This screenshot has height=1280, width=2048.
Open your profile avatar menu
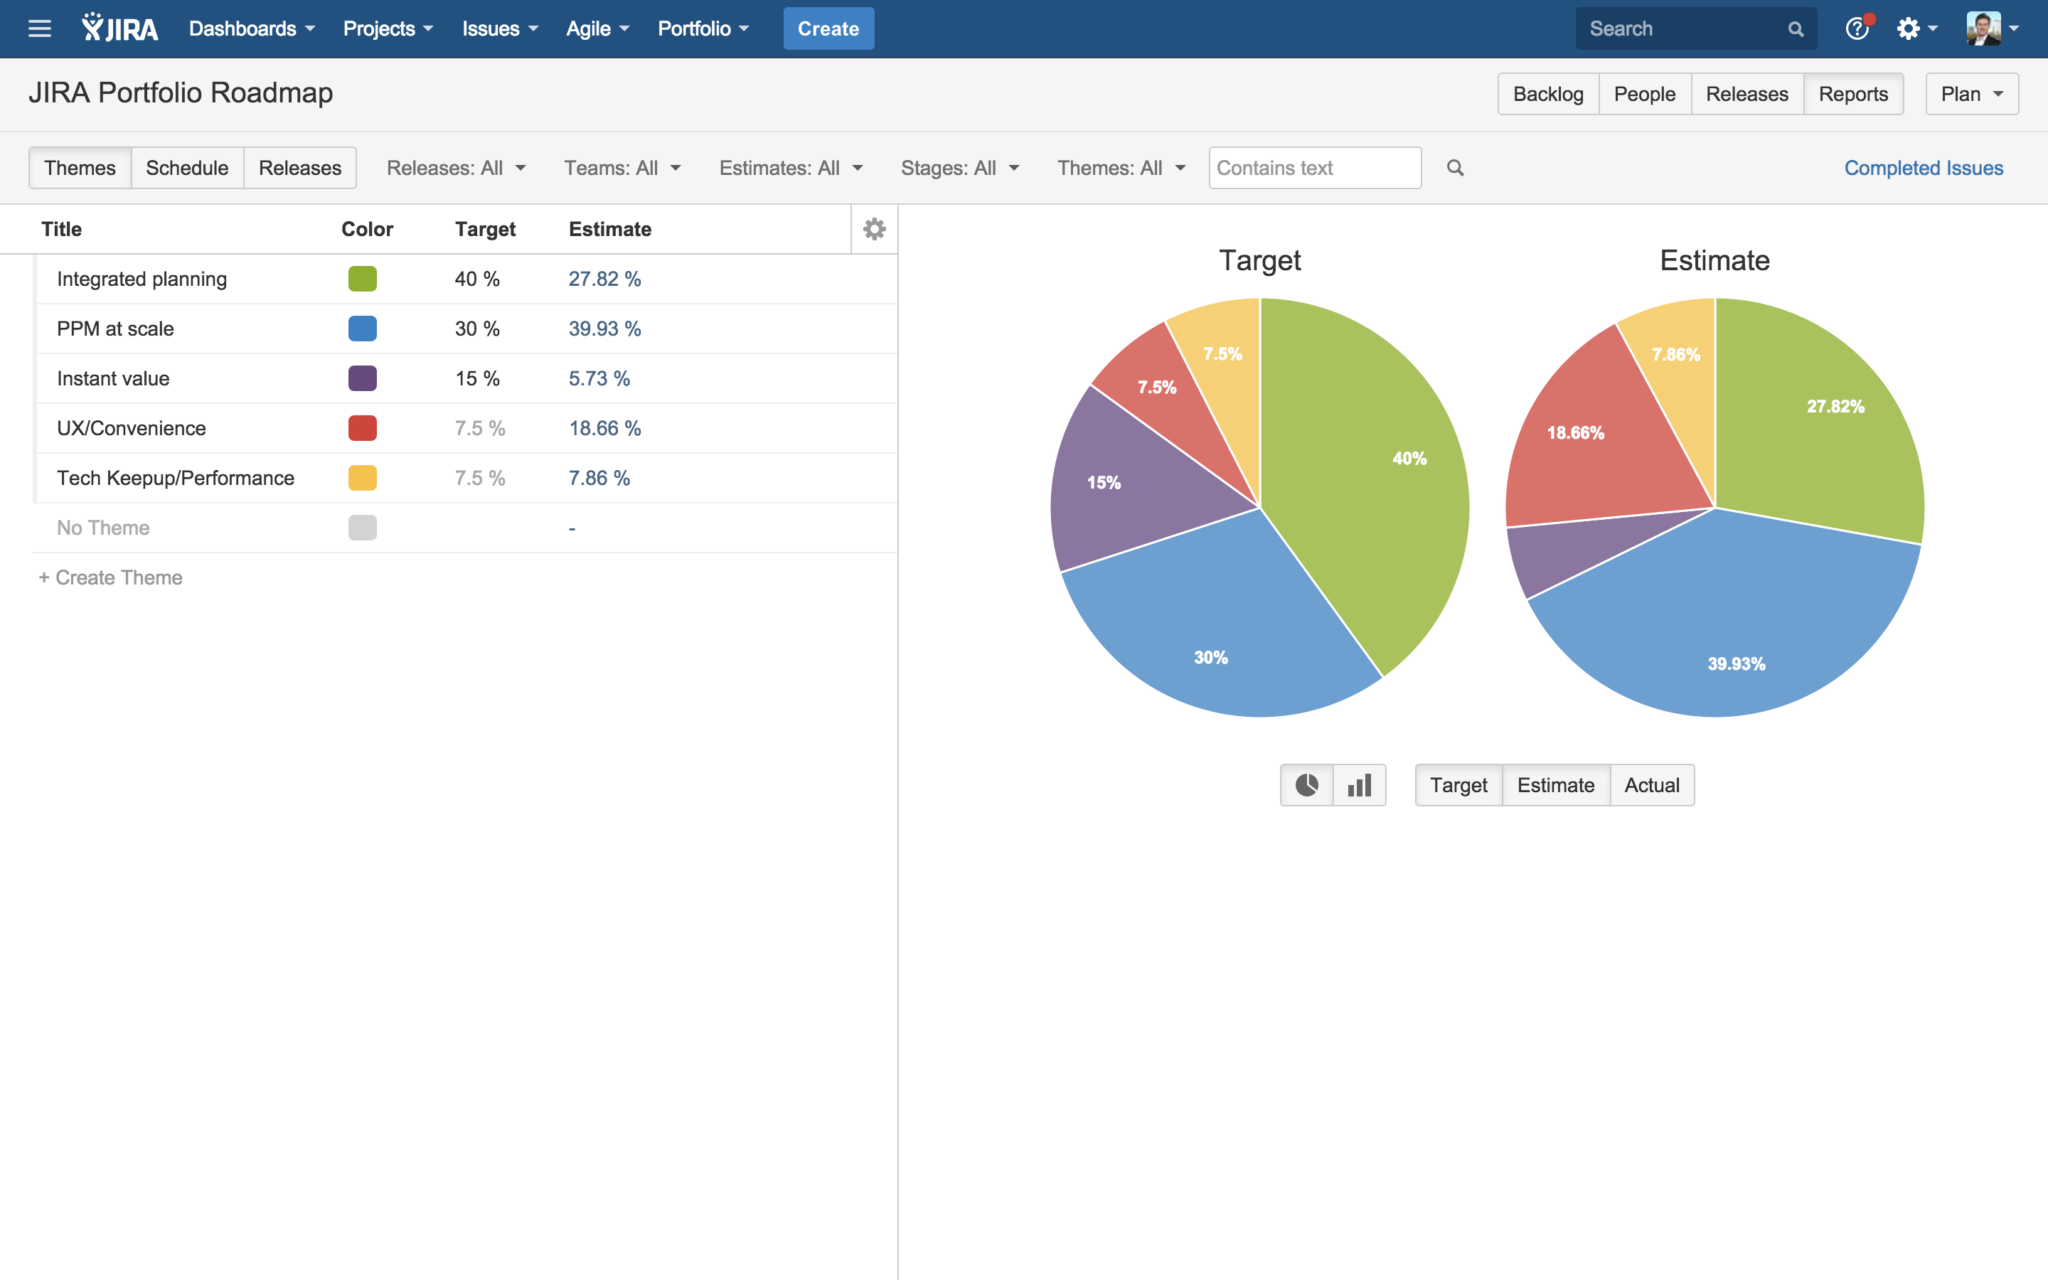pyautogui.click(x=1983, y=28)
